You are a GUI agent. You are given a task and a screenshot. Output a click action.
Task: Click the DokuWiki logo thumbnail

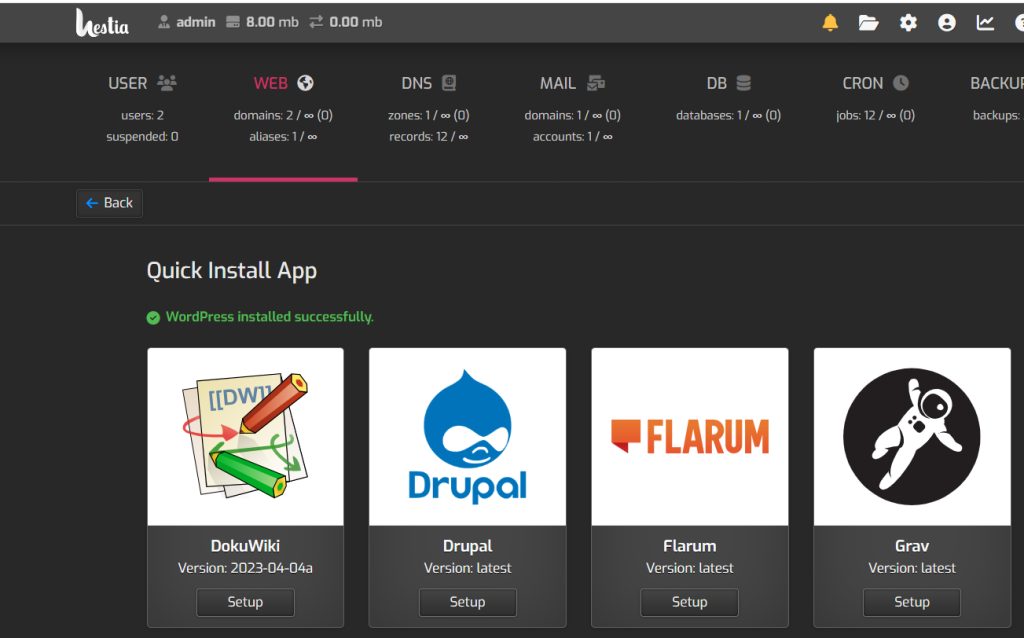click(246, 436)
